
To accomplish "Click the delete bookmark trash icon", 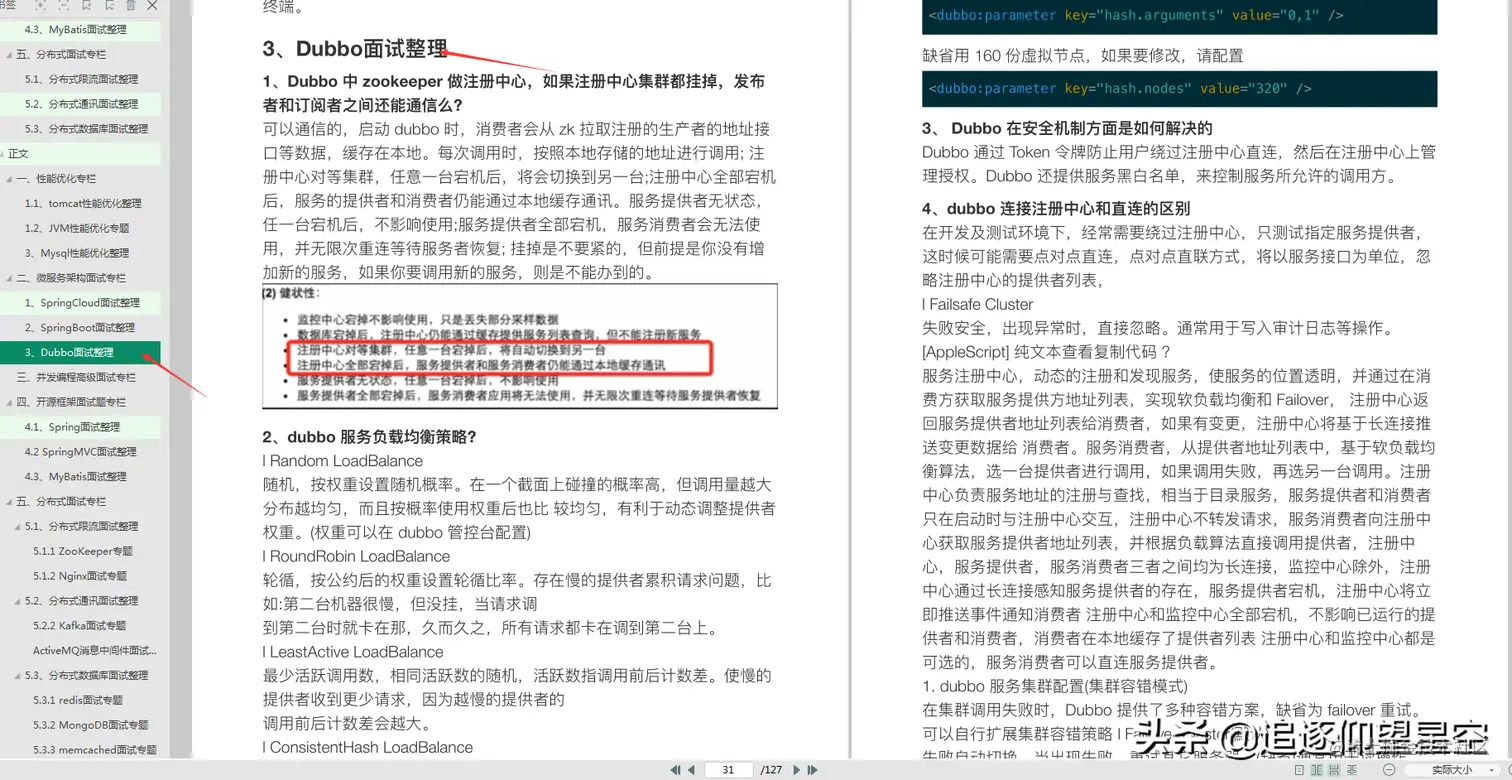I will click(x=130, y=6).
